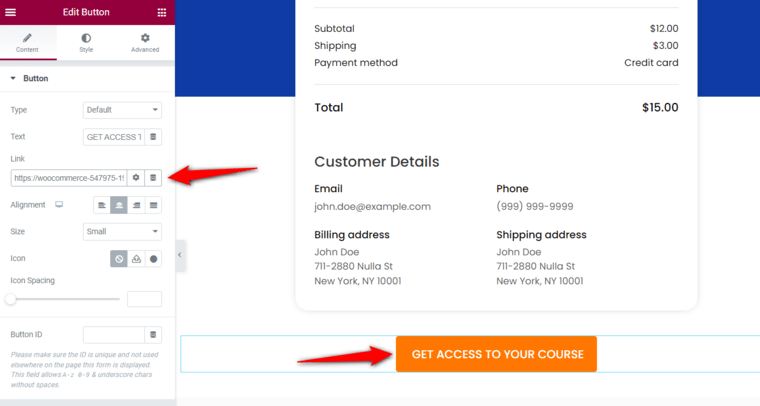Open dynamic tags for Link field
The height and width of the screenshot is (406, 760).
point(153,178)
